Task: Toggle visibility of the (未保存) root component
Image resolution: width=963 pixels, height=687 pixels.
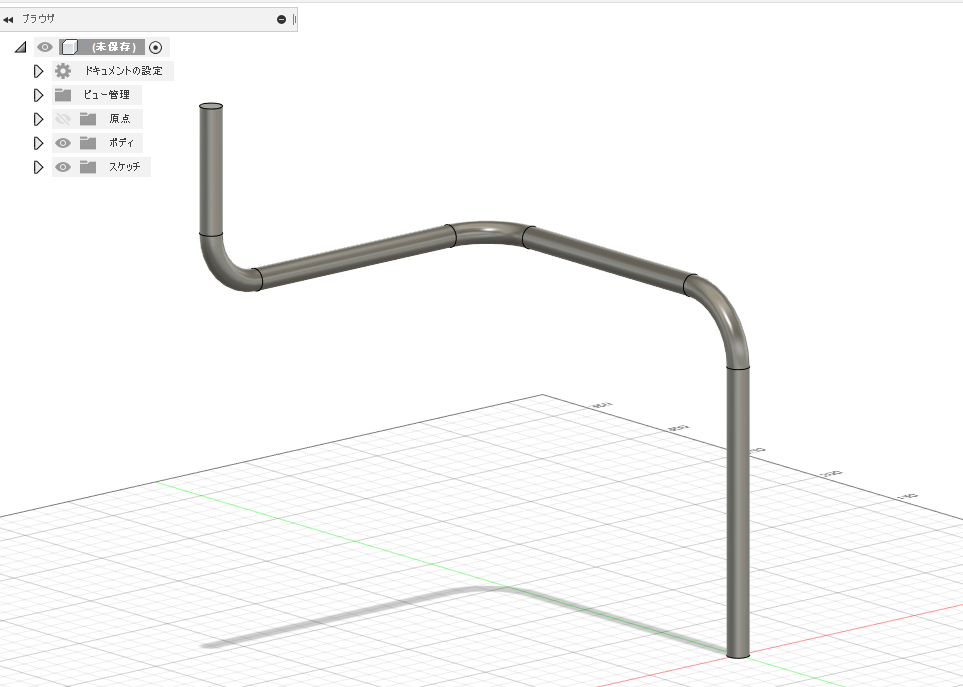Action: 45,47
